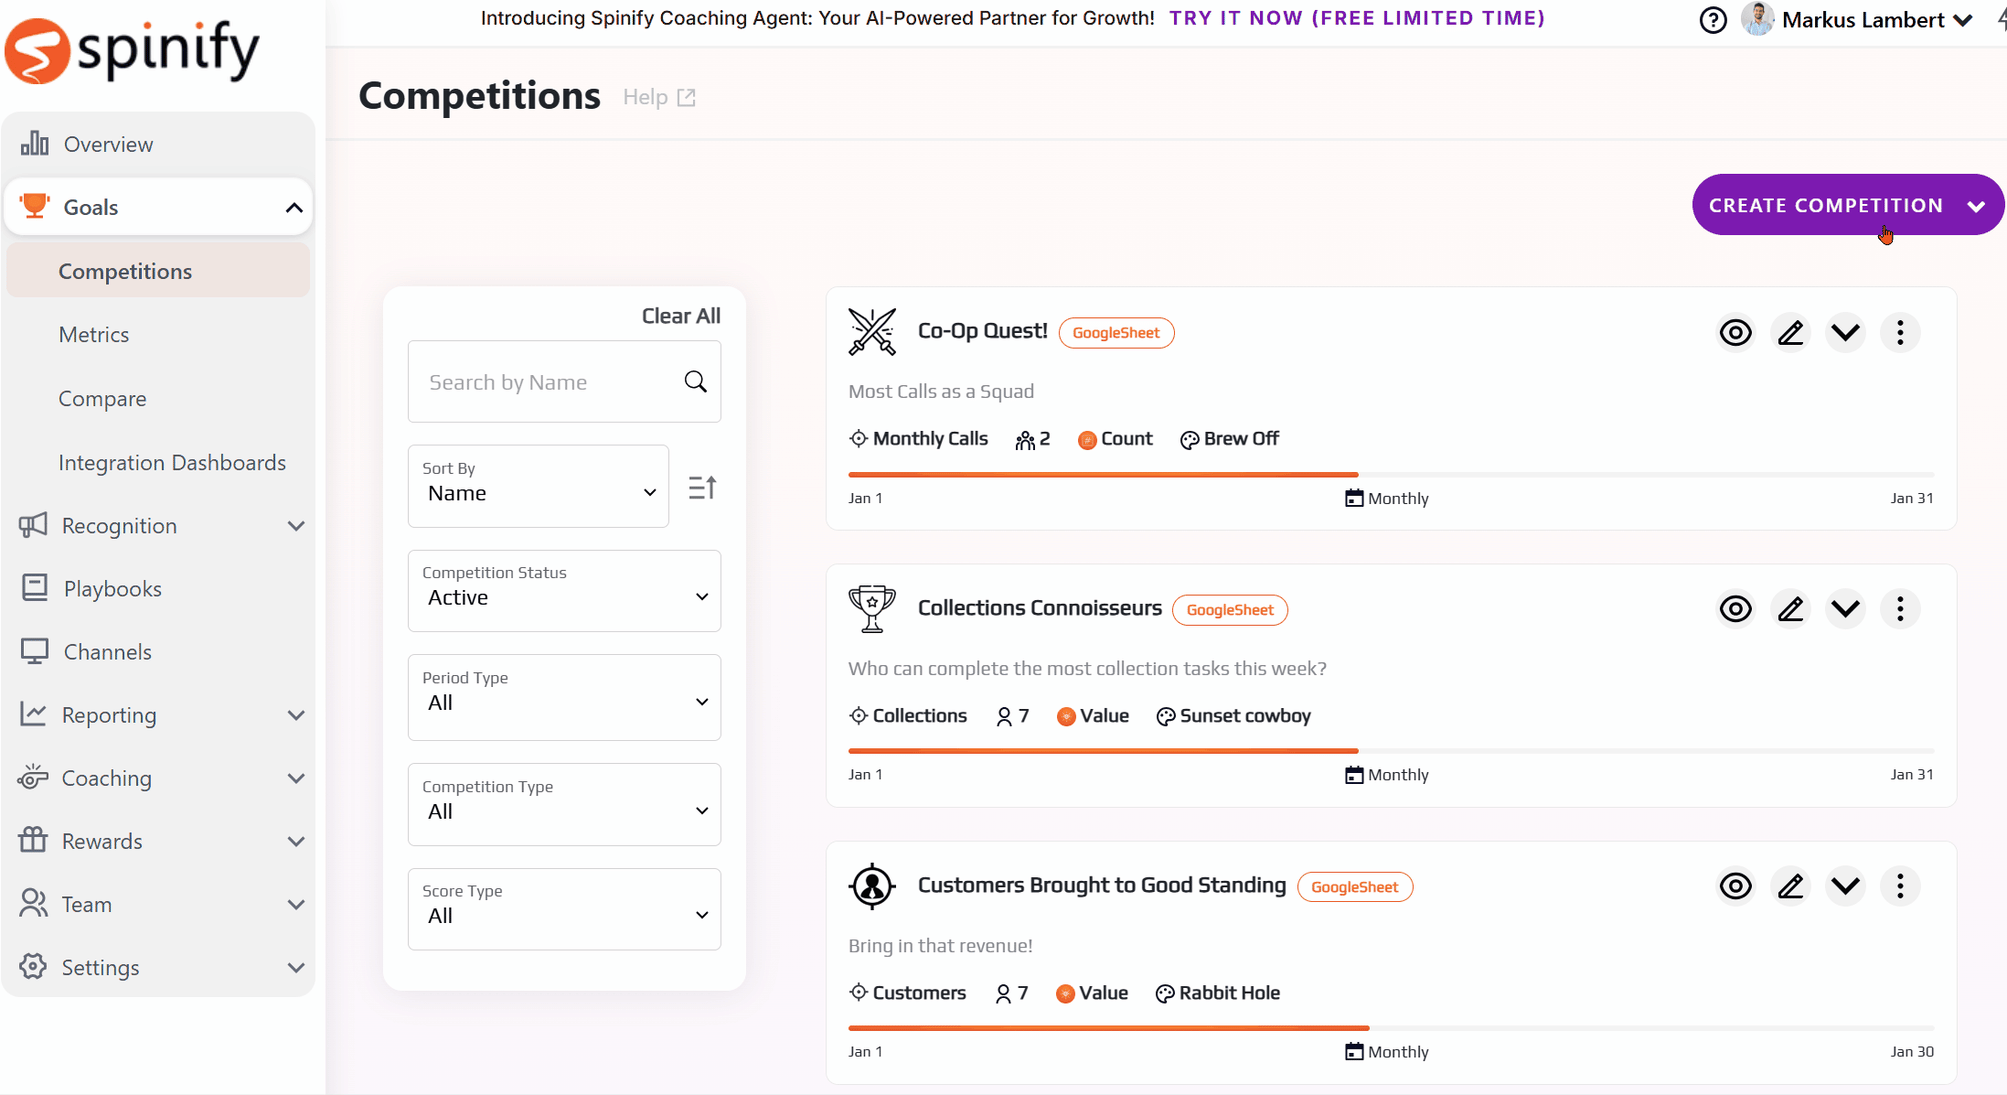Click the search magnifier icon
2007x1095 pixels.
click(x=696, y=381)
